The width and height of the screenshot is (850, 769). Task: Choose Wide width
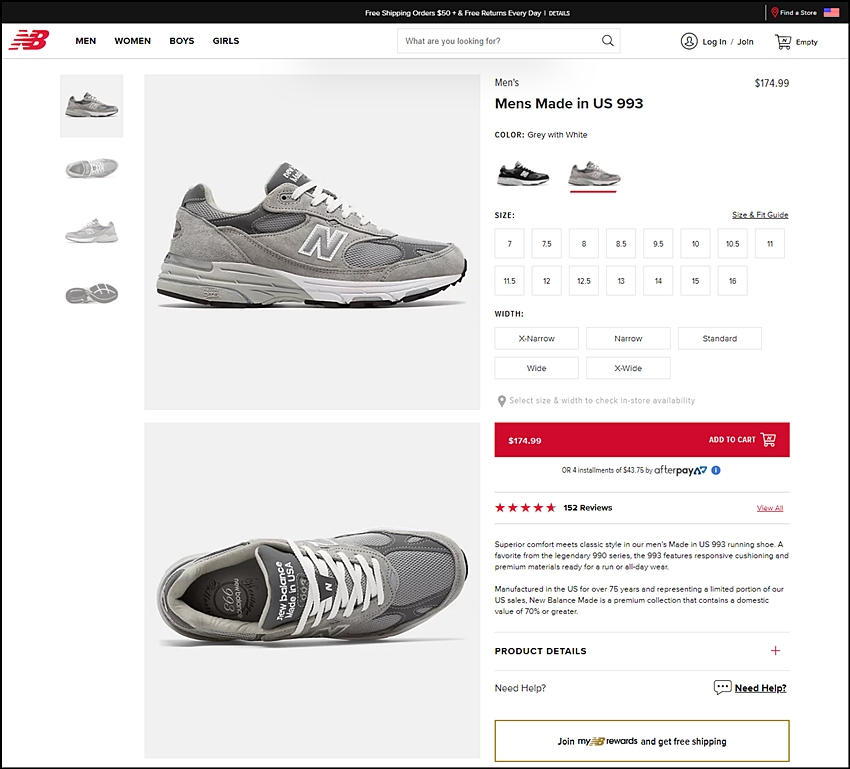click(x=537, y=368)
